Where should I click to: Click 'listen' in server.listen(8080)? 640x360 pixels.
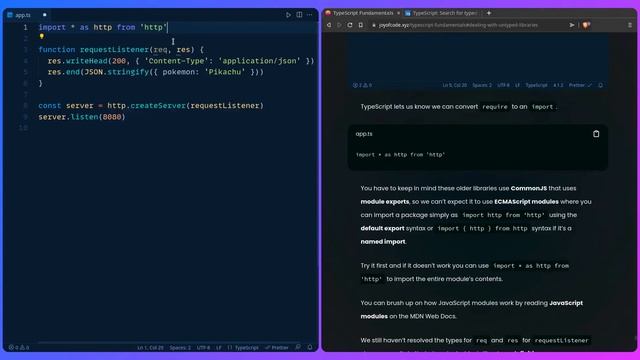pyautogui.click(x=84, y=117)
